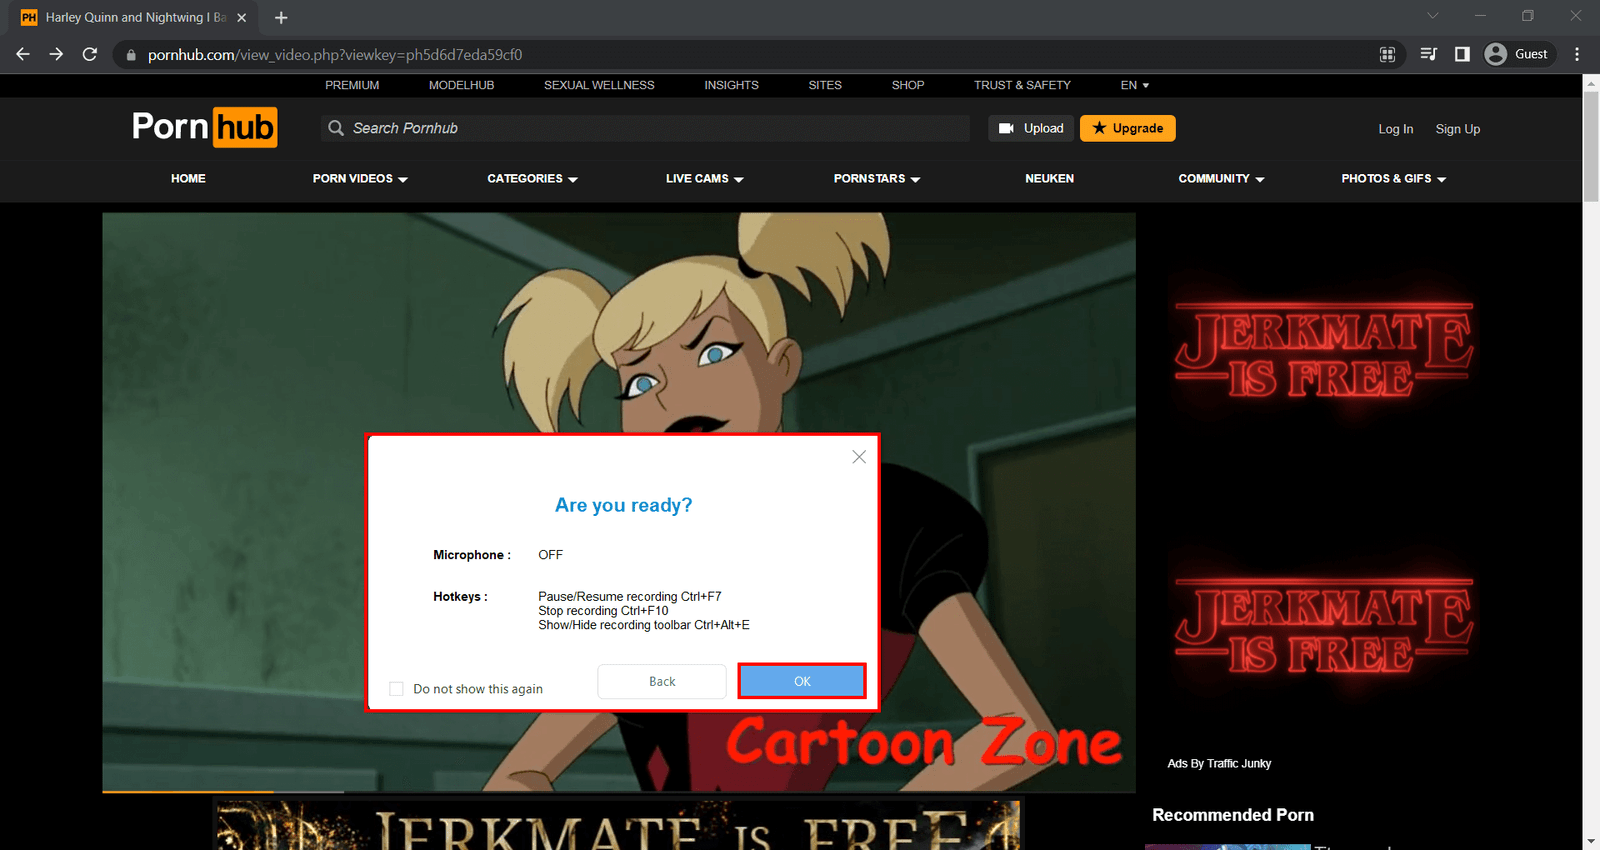
Task: Open the media control playlist icon
Action: point(1429,55)
